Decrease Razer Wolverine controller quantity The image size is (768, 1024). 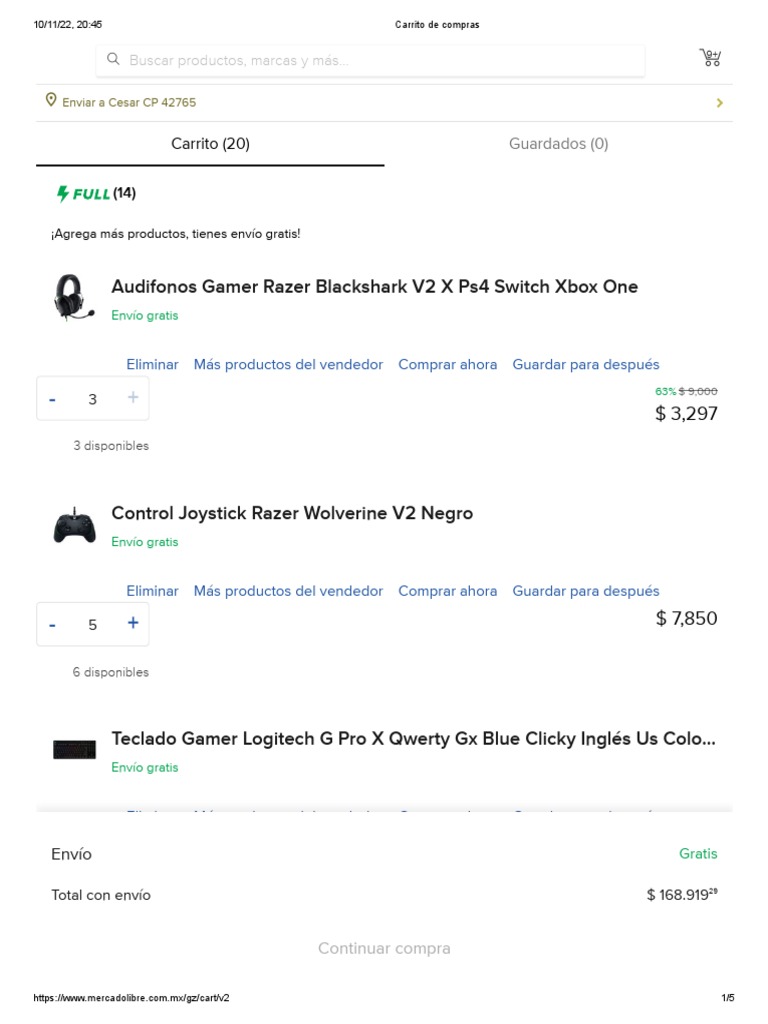[52, 624]
